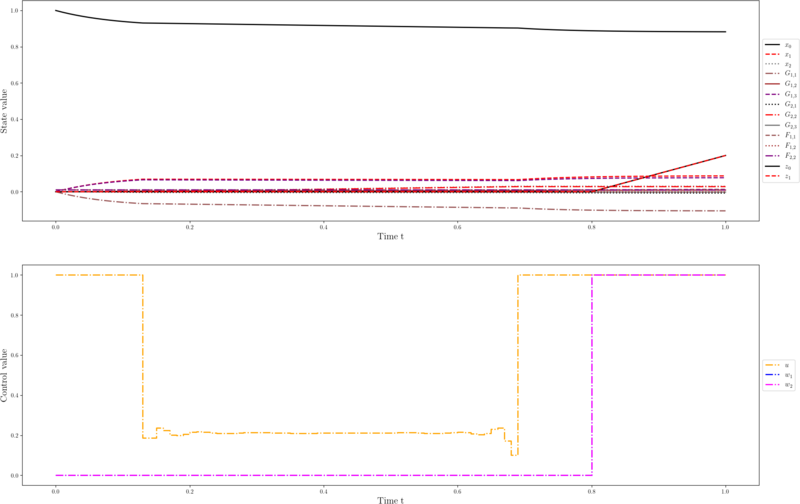Click the 0.6 time tick under control plot
This screenshot has height=504, width=800.
[x=458, y=491]
